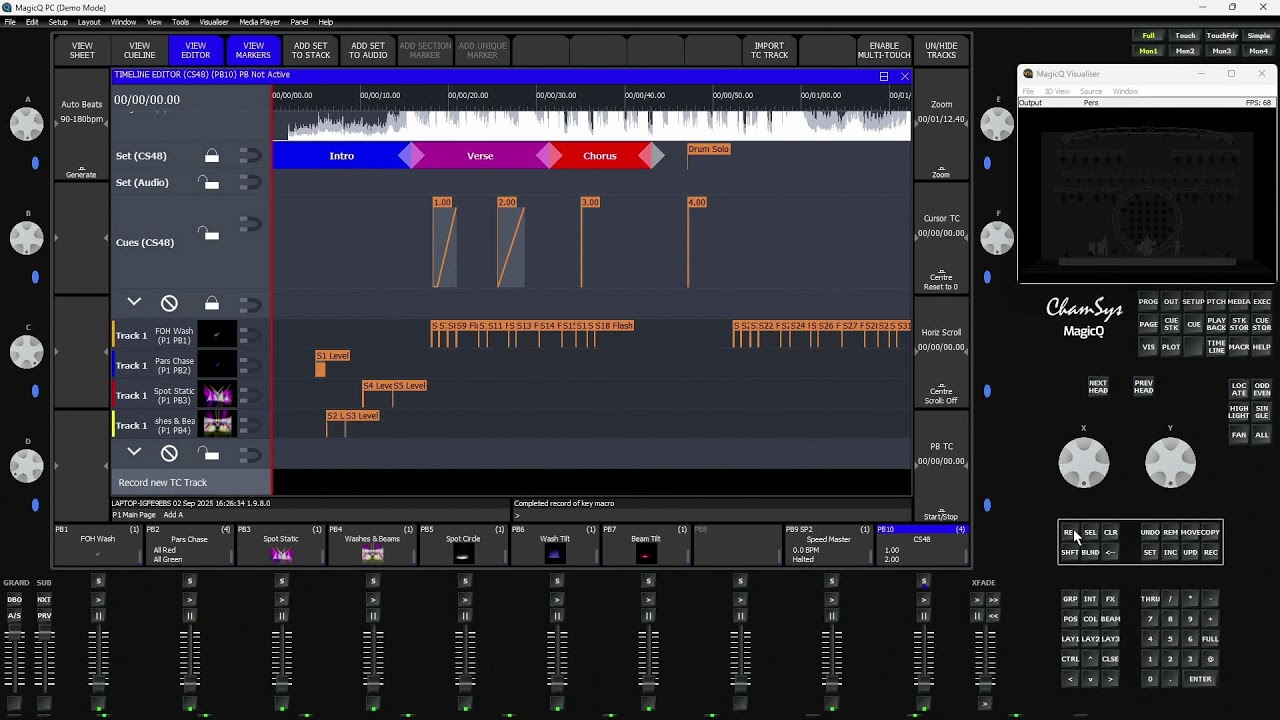Select the Spot Static track thumbnail
The height and width of the screenshot is (720, 1280).
(217, 395)
